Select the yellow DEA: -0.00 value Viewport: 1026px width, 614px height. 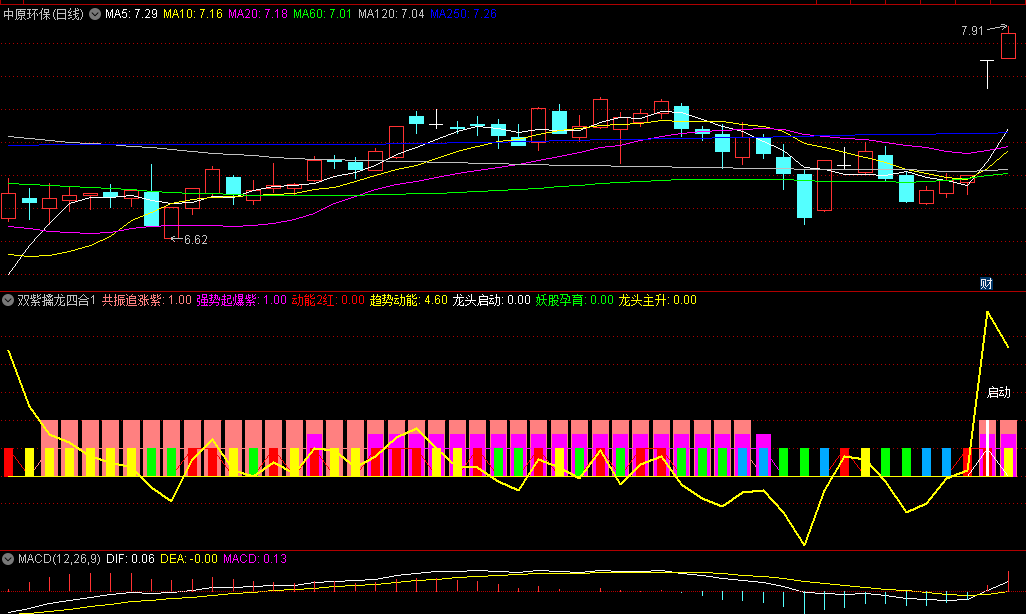188,559
